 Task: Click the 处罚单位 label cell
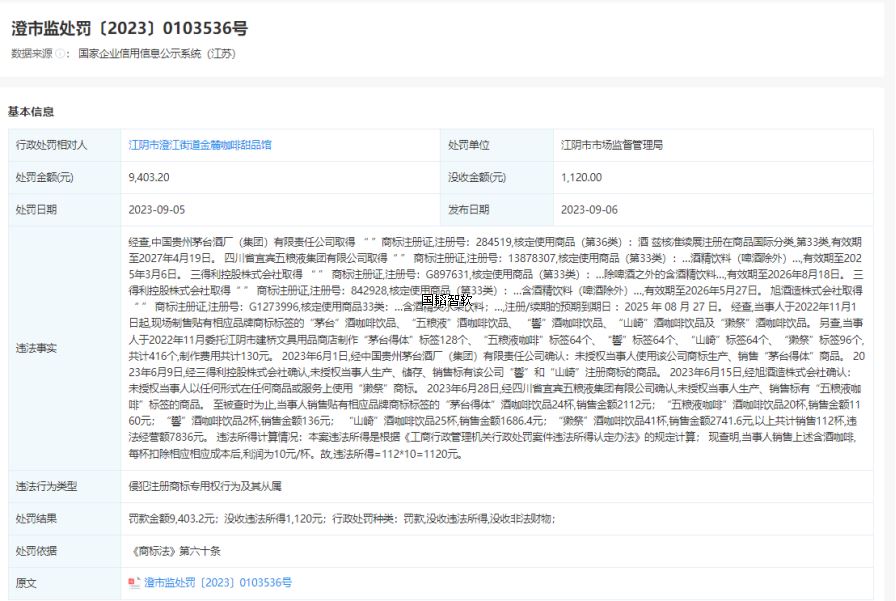click(x=497, y=145)
